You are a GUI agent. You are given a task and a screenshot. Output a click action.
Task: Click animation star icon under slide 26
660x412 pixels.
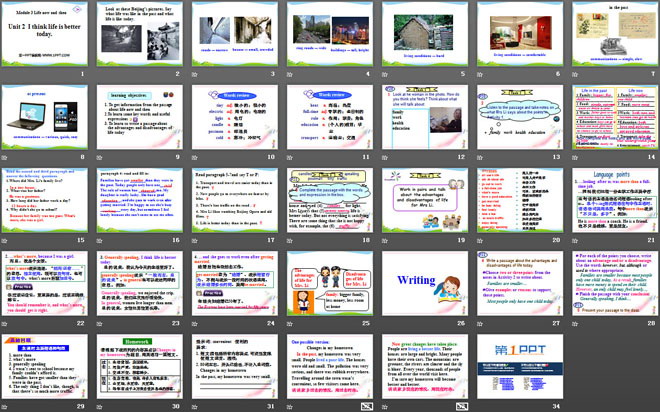click(385, 324)
